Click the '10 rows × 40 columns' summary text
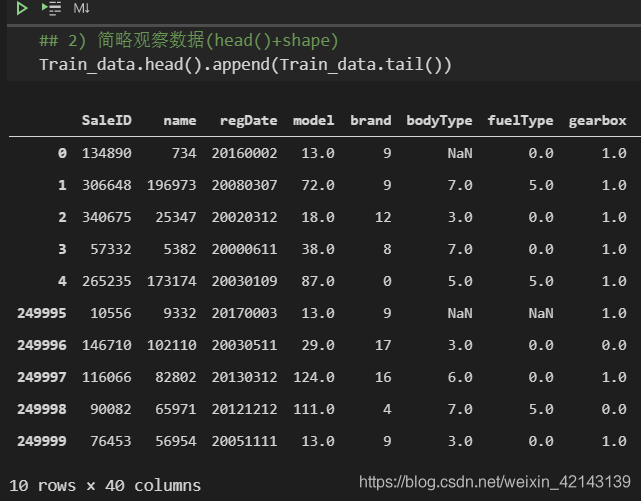 coord(105,485)
